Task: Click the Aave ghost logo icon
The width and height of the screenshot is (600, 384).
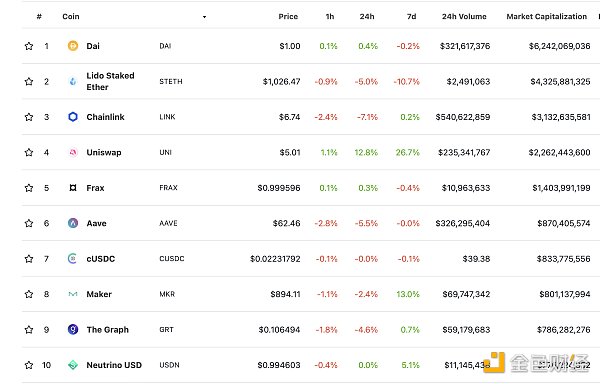Action: pyautogui.click(x=73, y=223)
